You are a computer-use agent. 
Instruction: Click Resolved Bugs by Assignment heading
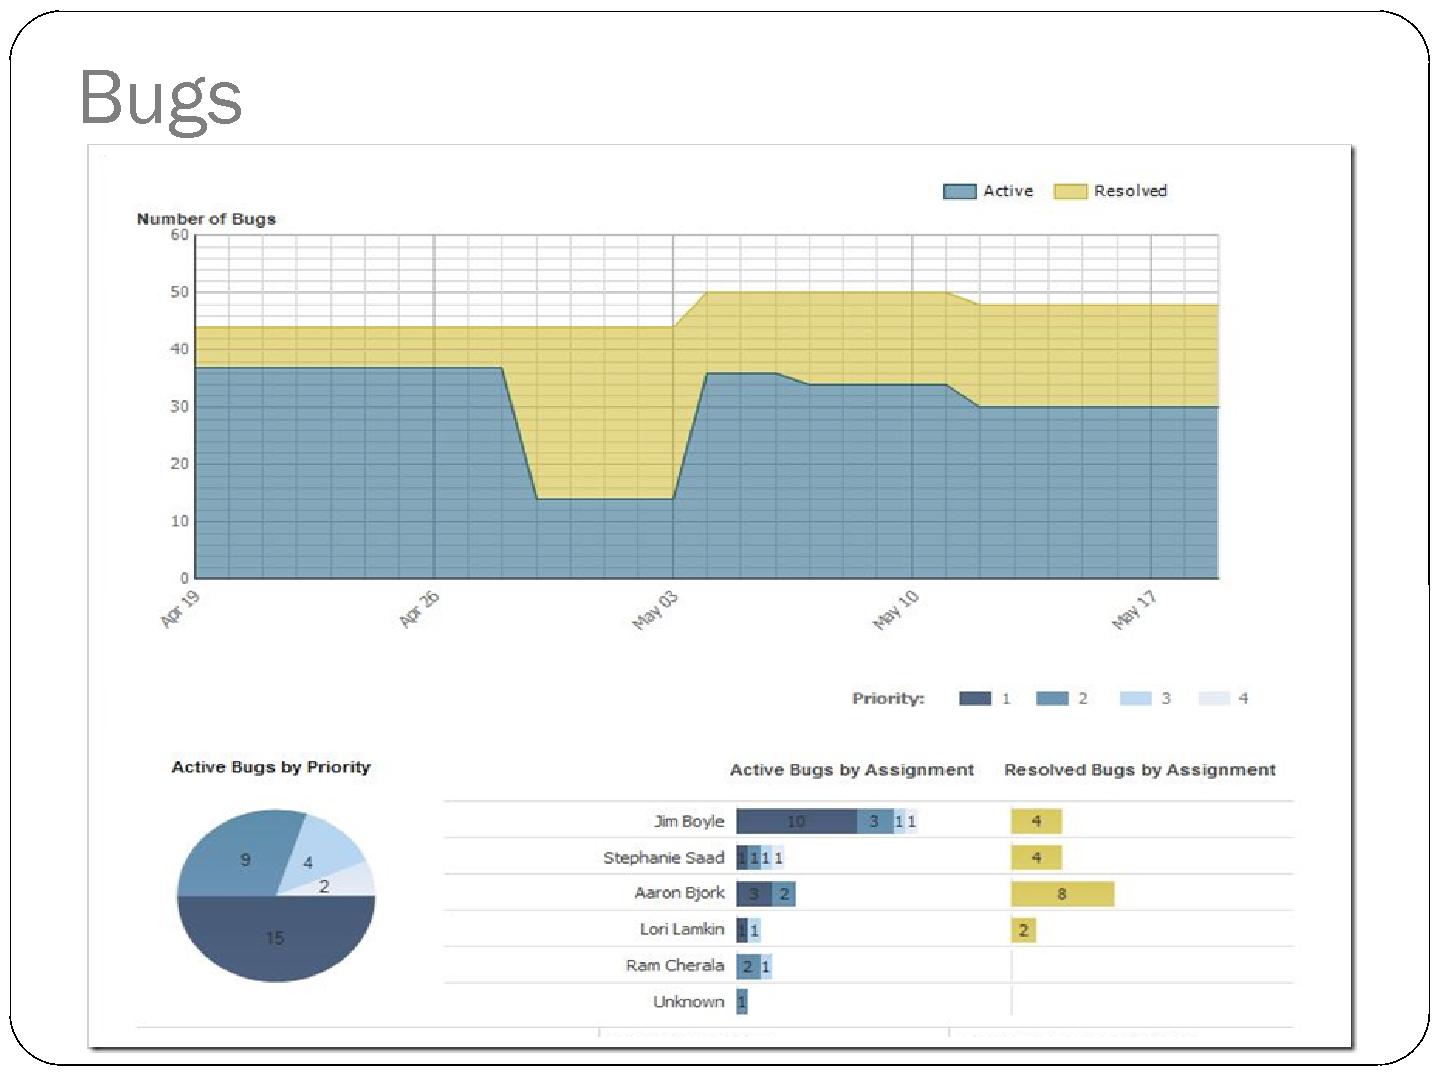point(1140,770)
